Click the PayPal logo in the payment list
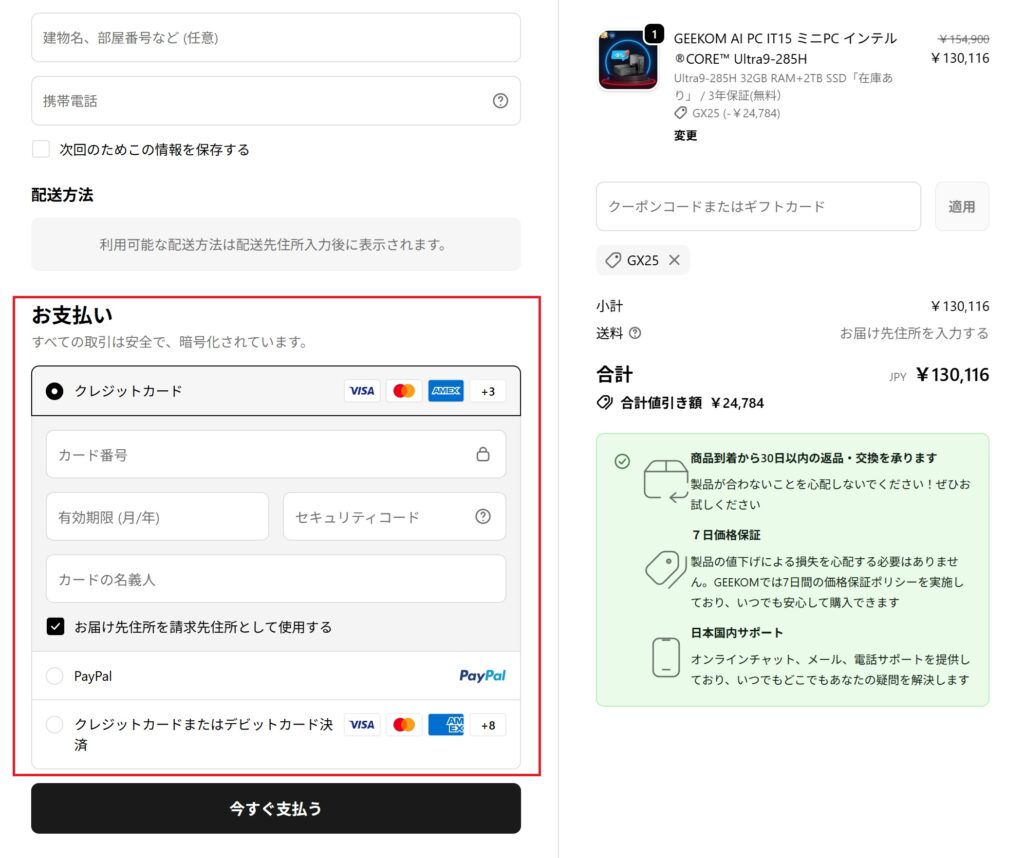The width and height of the screenshot is (1024, 858). point(482,676)
